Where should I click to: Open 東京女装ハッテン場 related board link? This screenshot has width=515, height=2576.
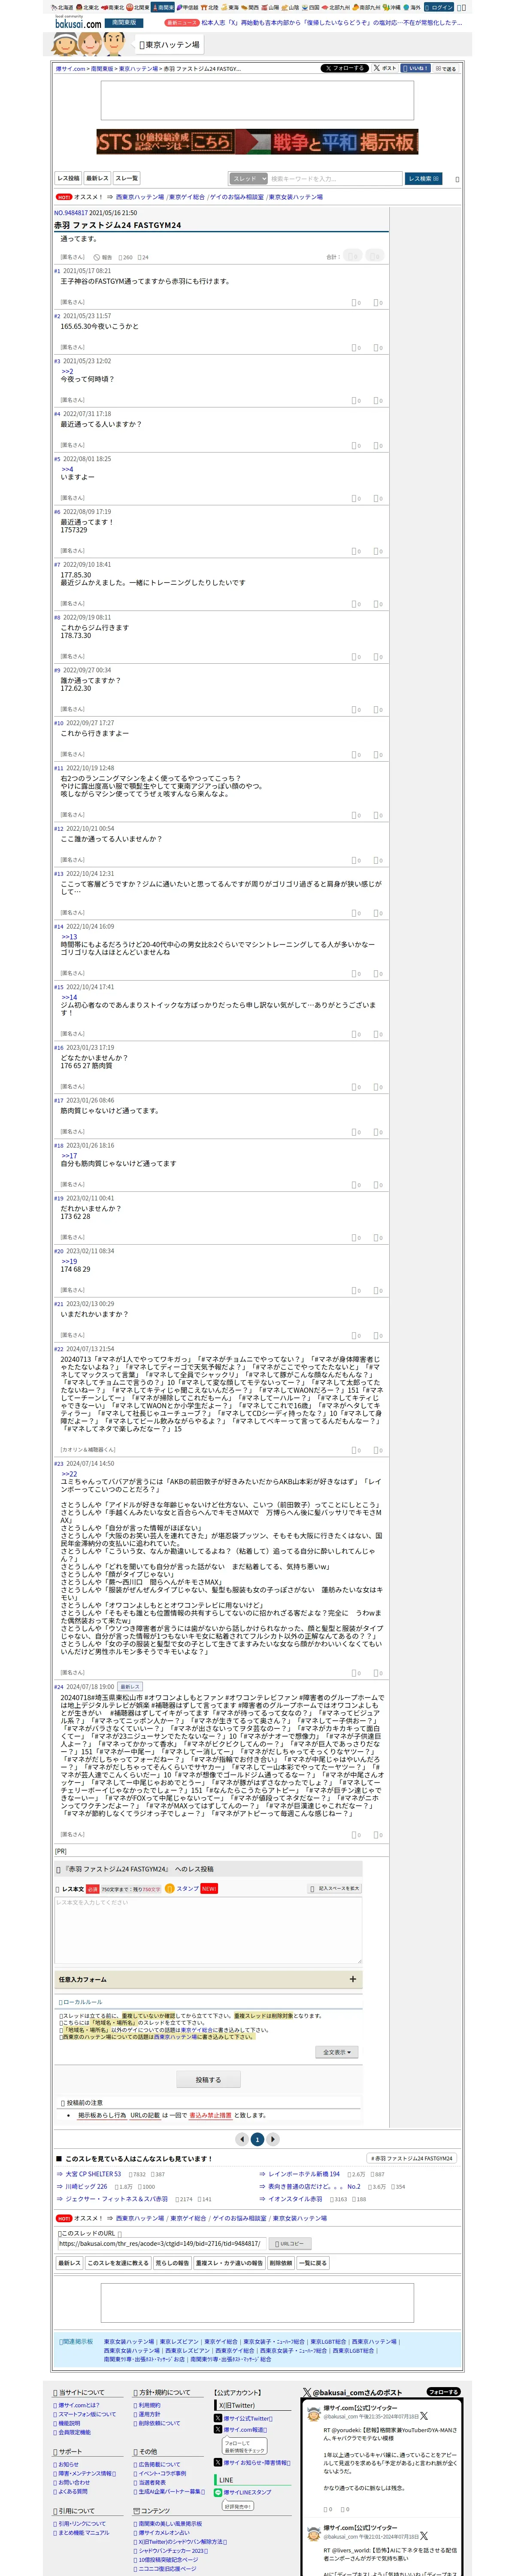pos(129,2341)
